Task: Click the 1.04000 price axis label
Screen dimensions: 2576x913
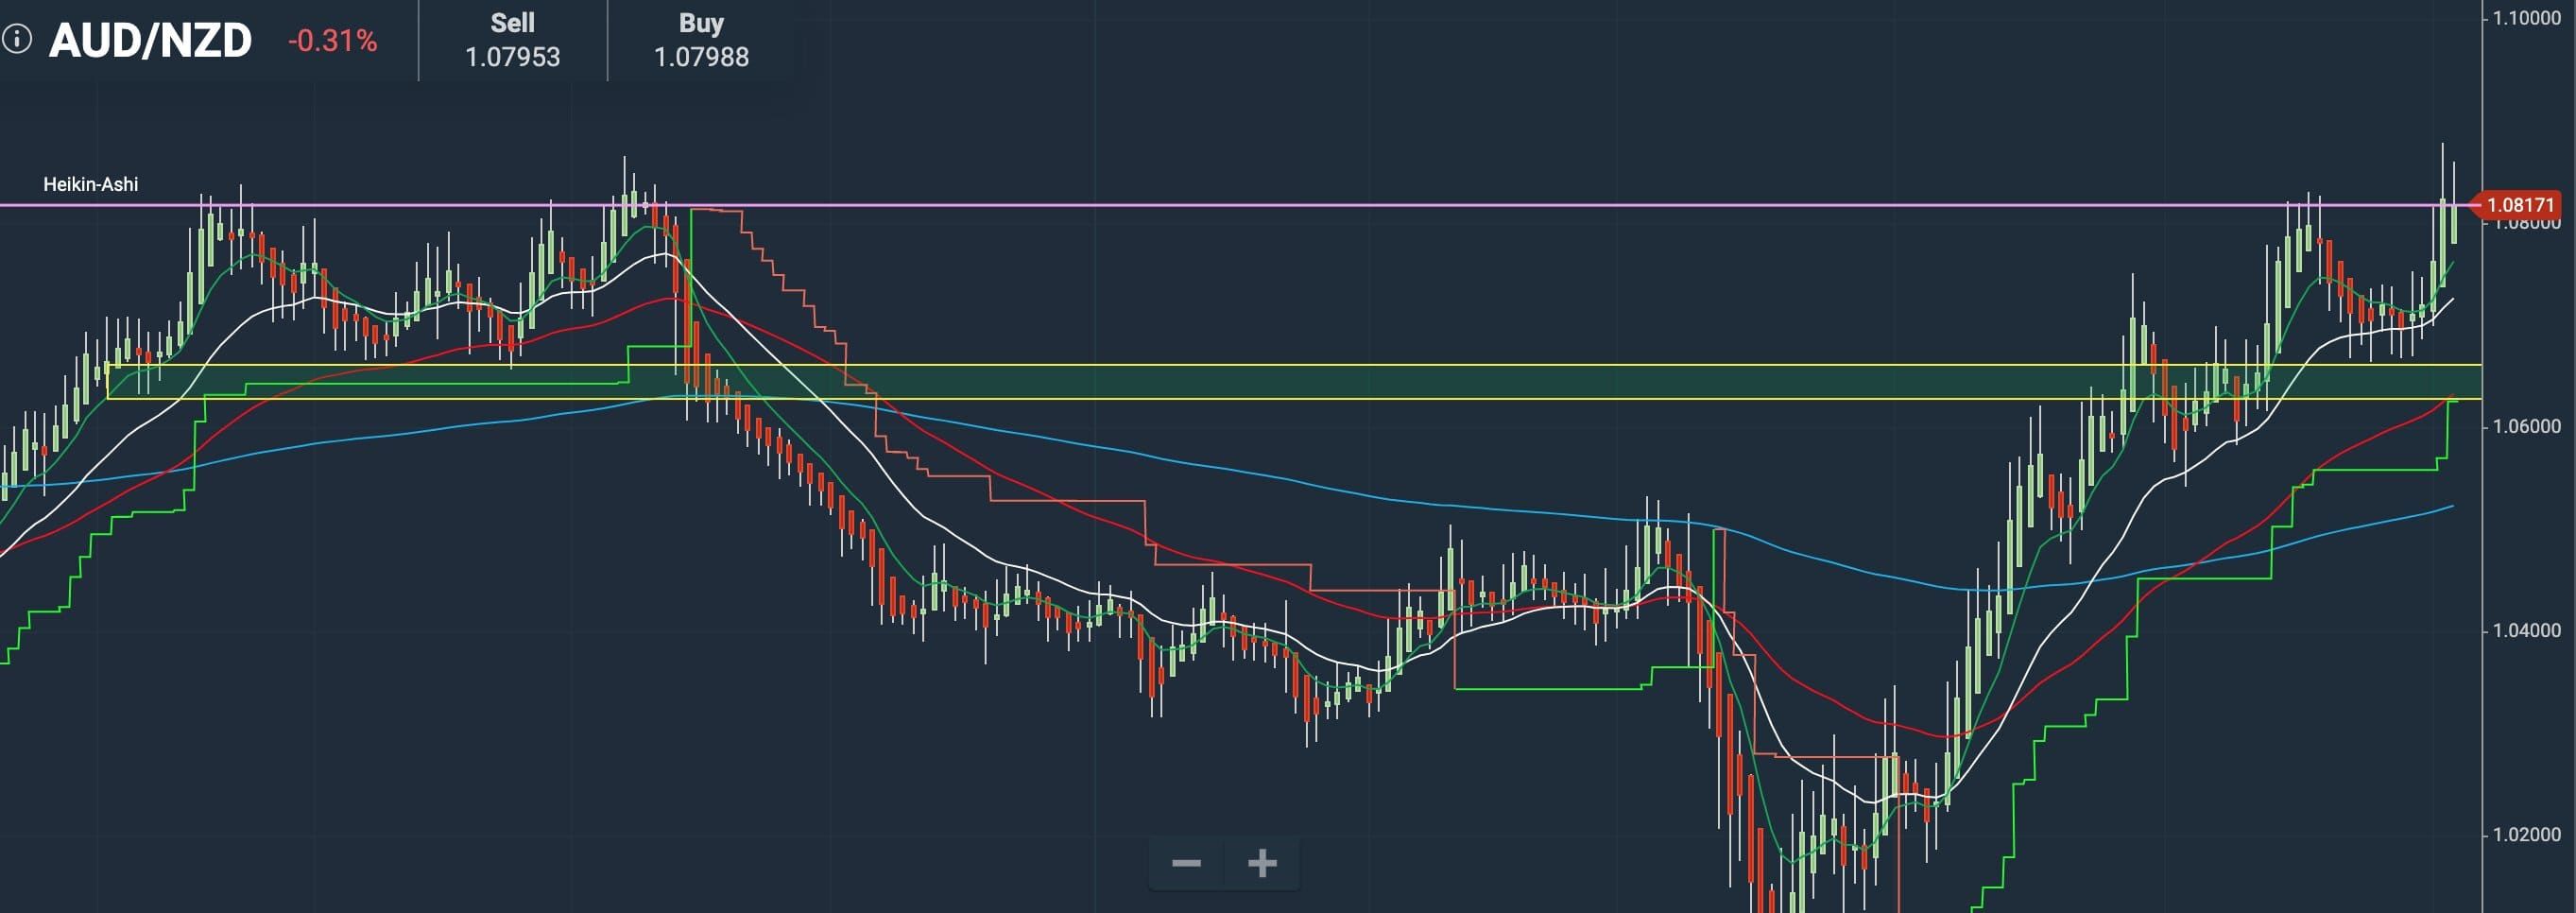Action: click(x=2526, y=631)
